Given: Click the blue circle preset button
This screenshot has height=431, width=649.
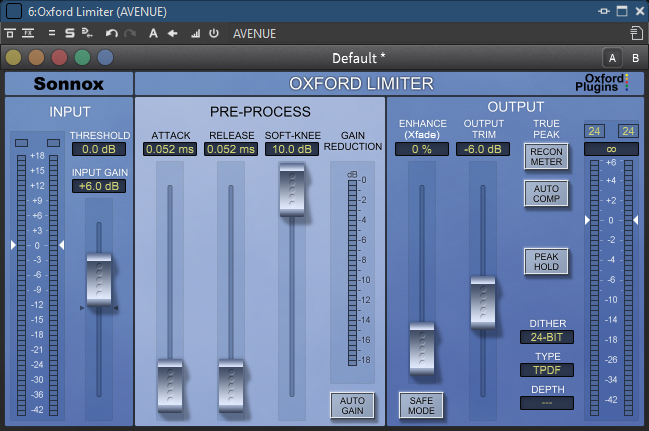Looking at the screenshot, I should [105, 57].
